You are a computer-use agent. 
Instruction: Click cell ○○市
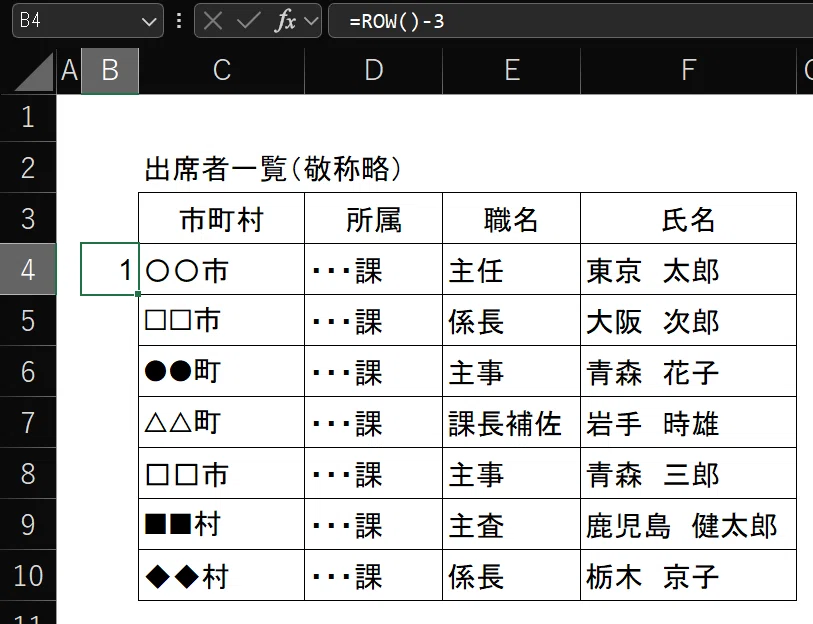click(221, 269)
